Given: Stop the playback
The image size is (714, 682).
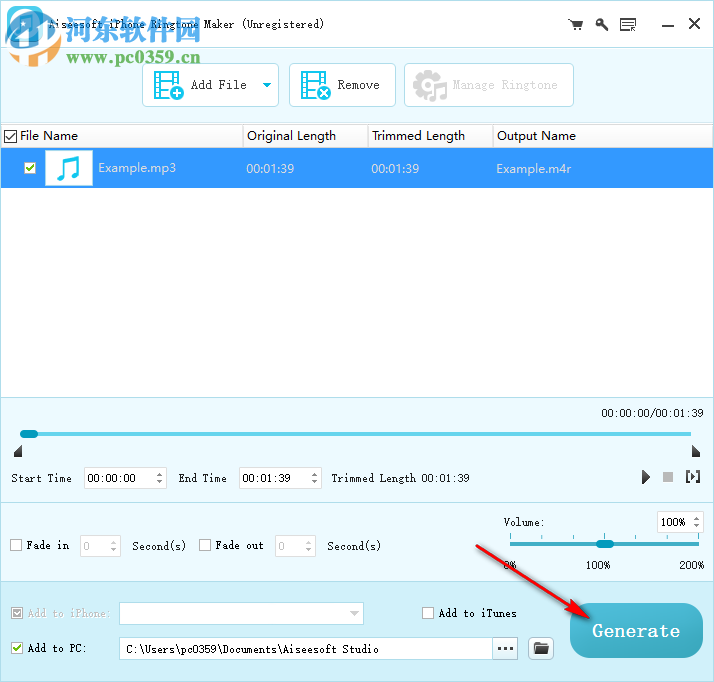Looking at the screenshot, I should click(x=668, y=477).
